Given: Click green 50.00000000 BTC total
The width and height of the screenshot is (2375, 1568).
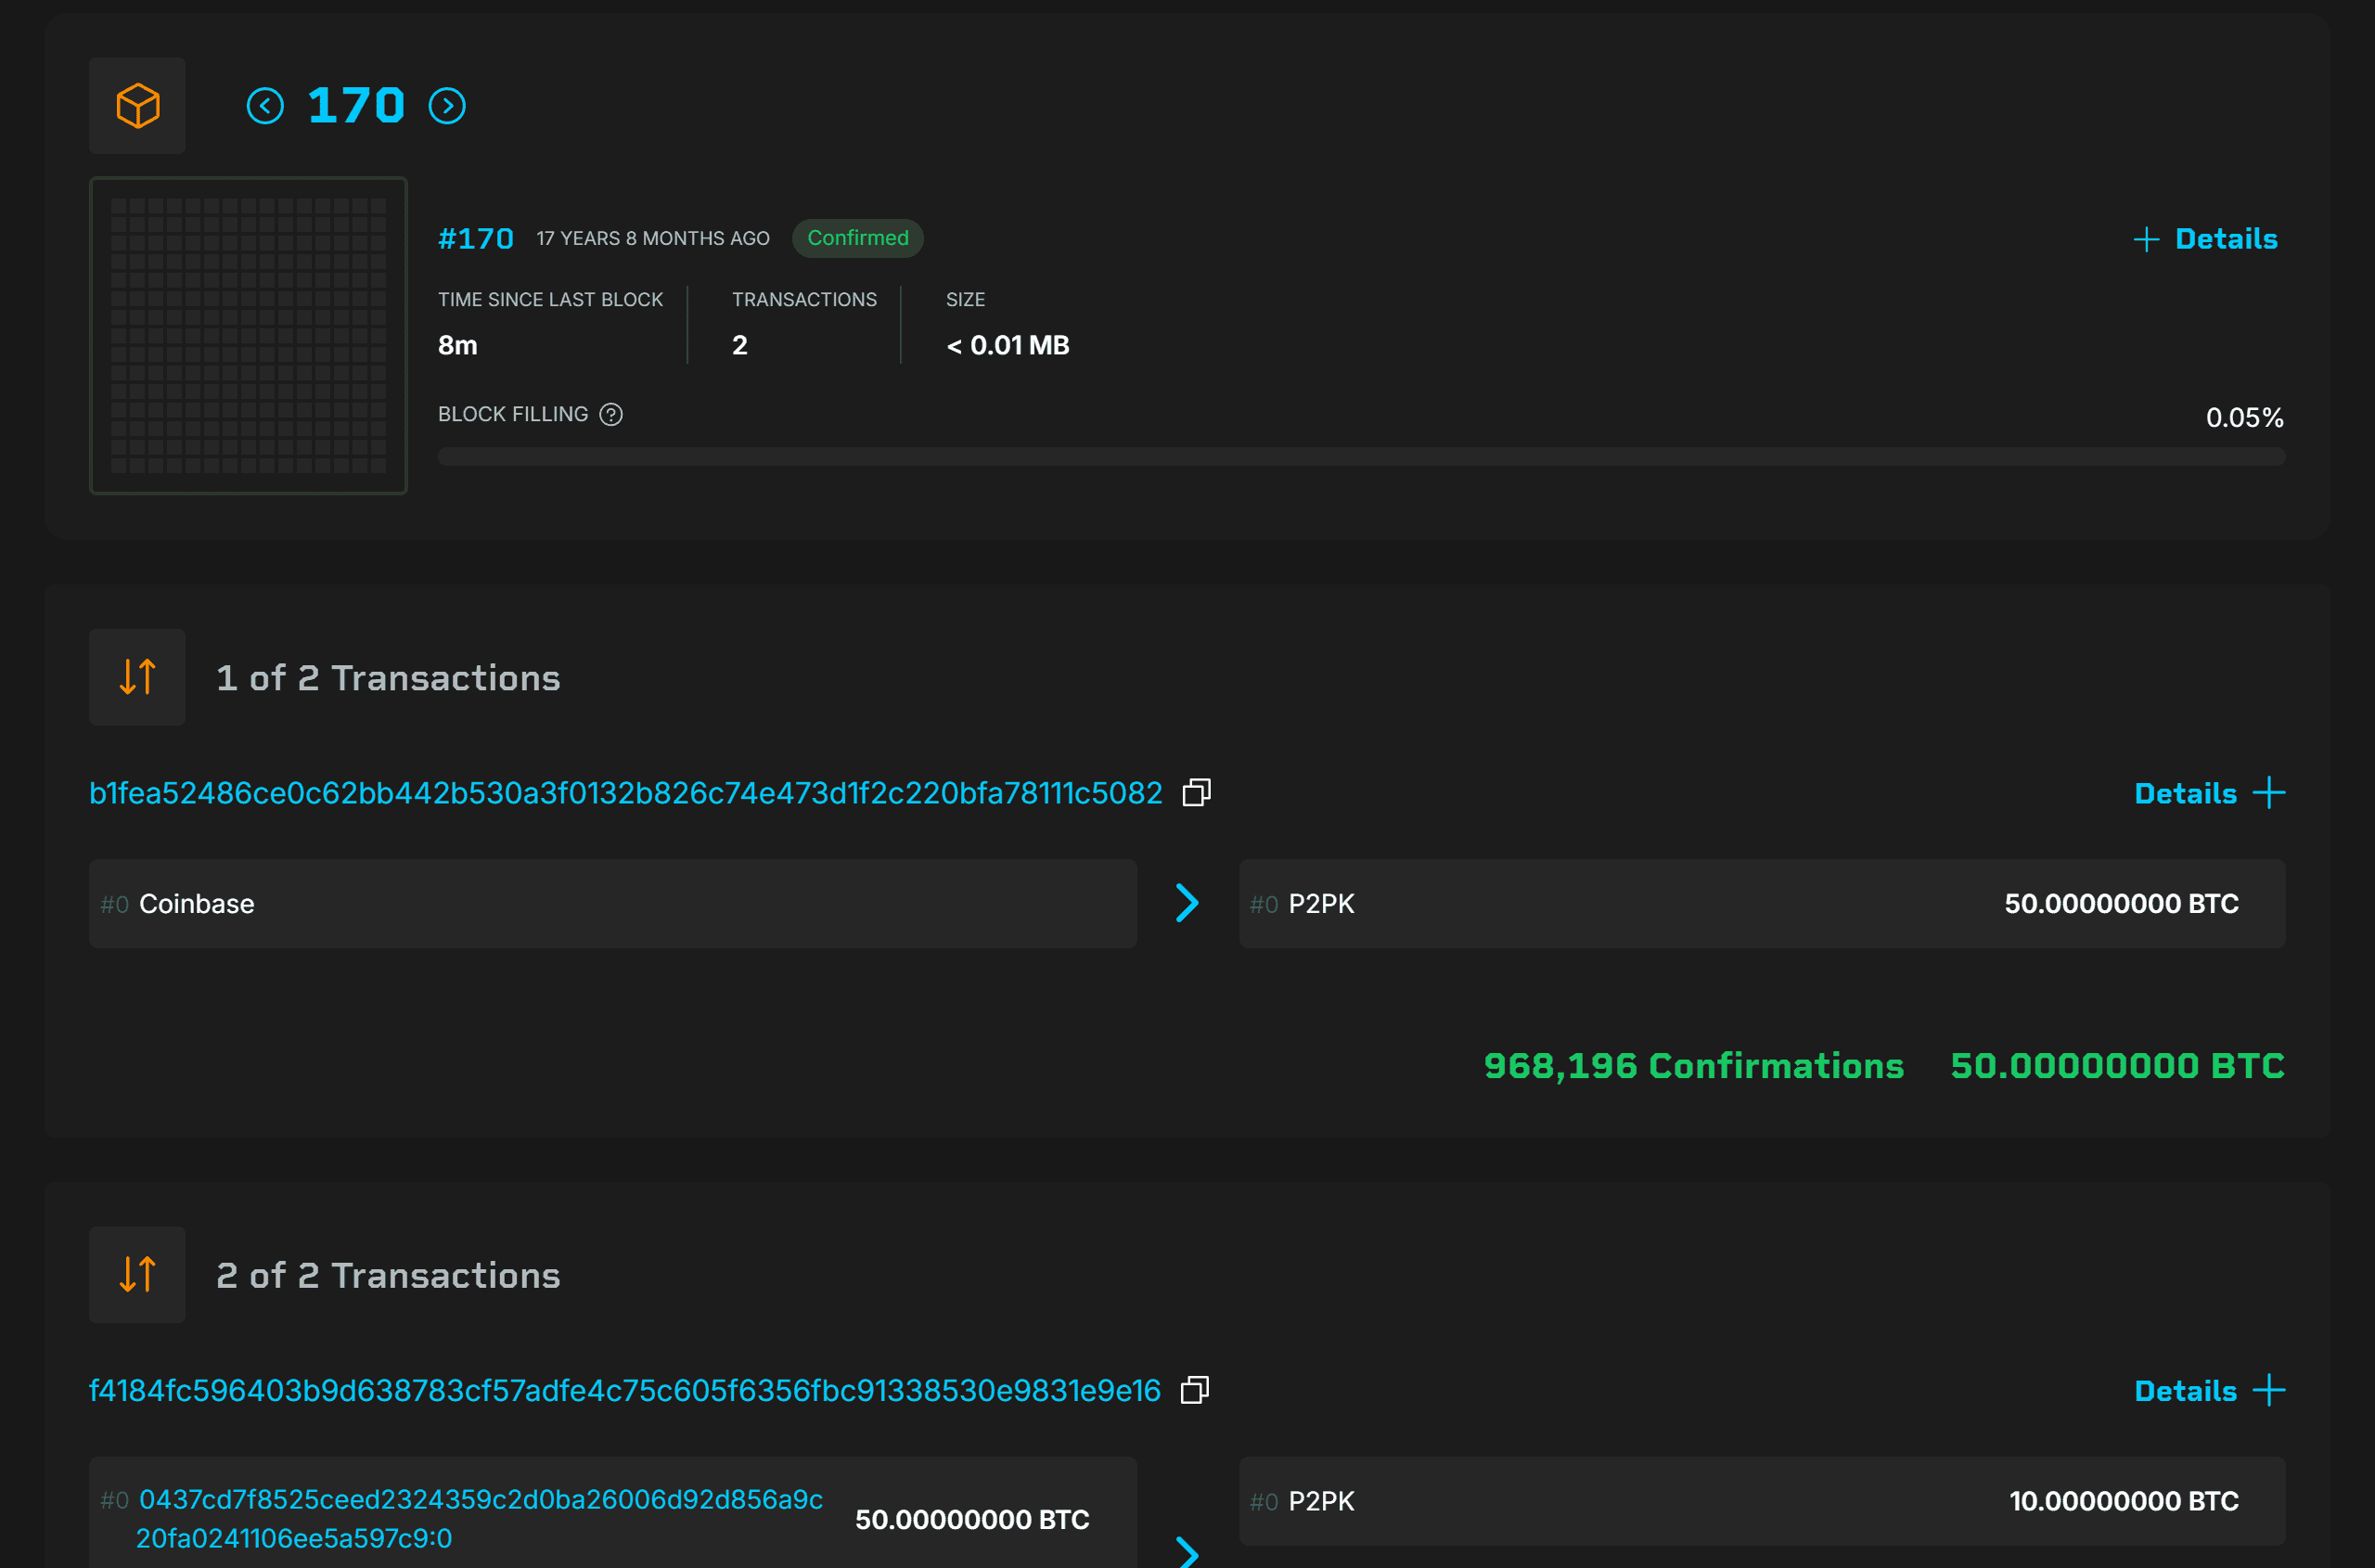Looking at the screenshot, I should pos(2118,1066).
